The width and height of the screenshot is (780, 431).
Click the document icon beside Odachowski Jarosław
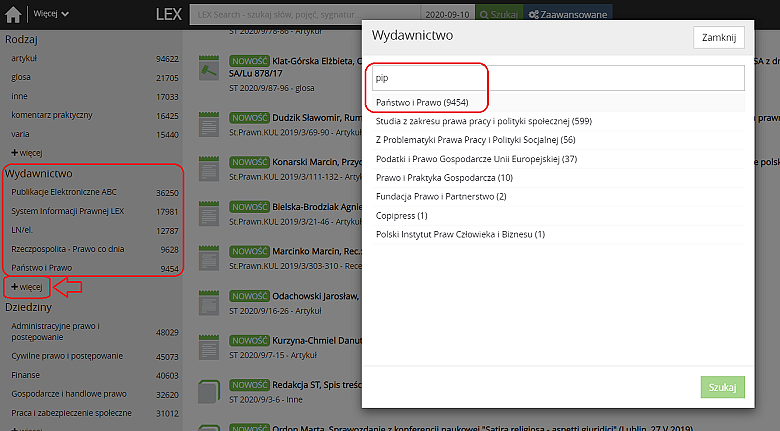208,302
